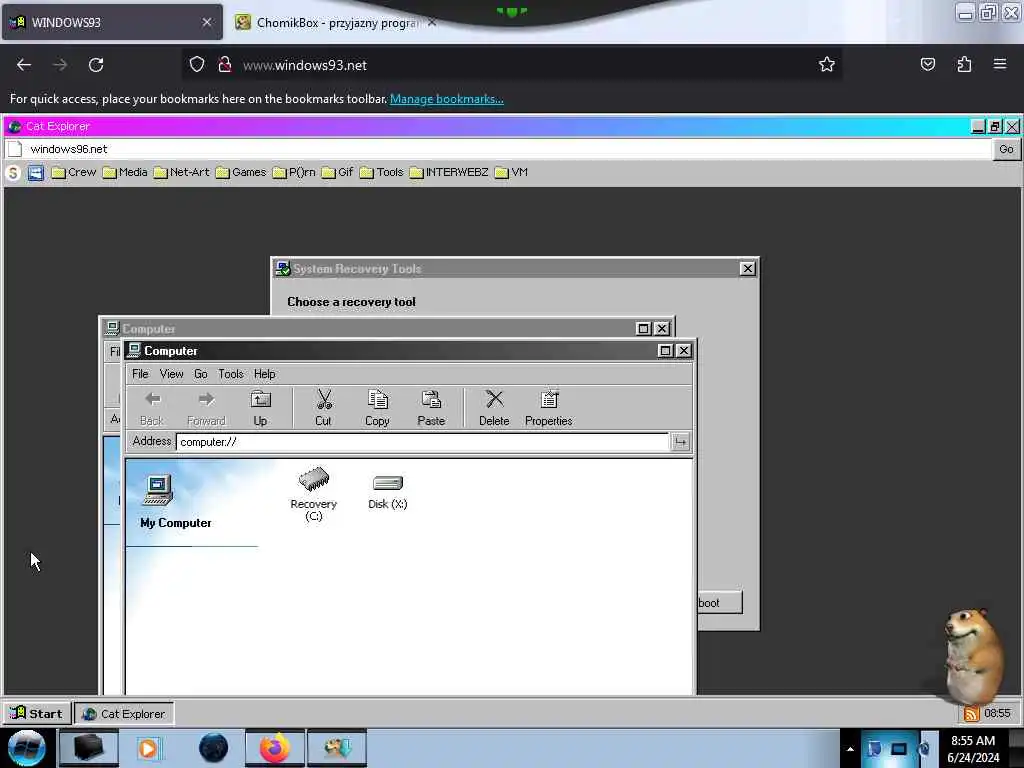1024x768 pixels.
Task: Maximize the front Computer window
Action: 665,351
